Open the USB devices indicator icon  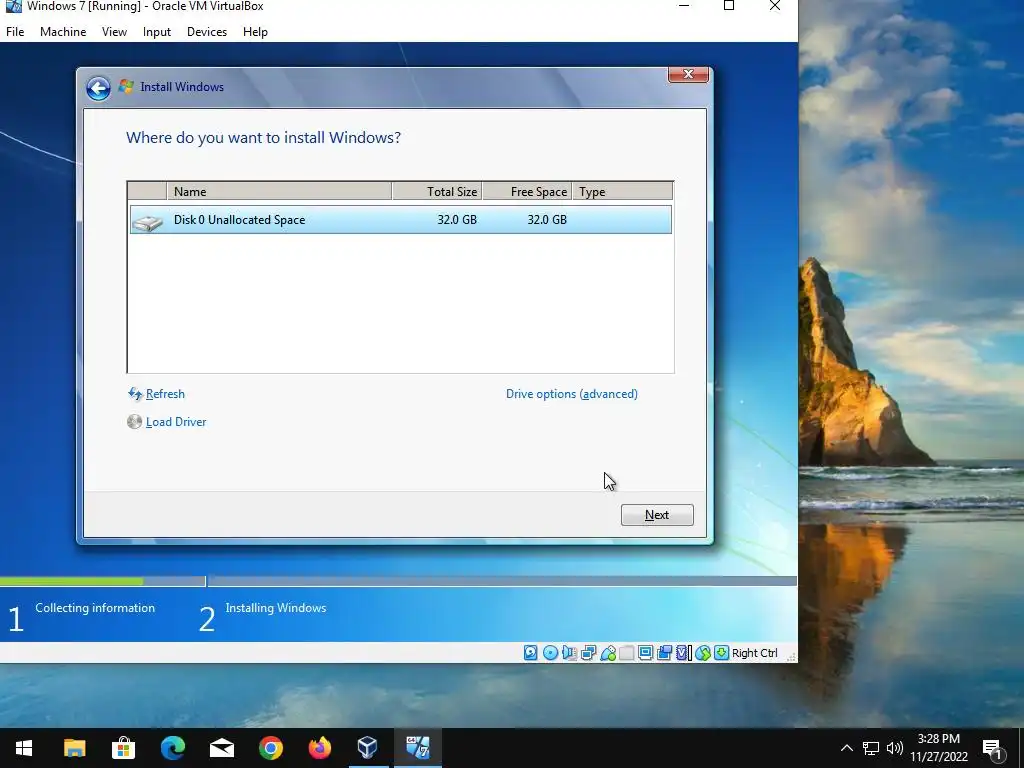point(607,652)
